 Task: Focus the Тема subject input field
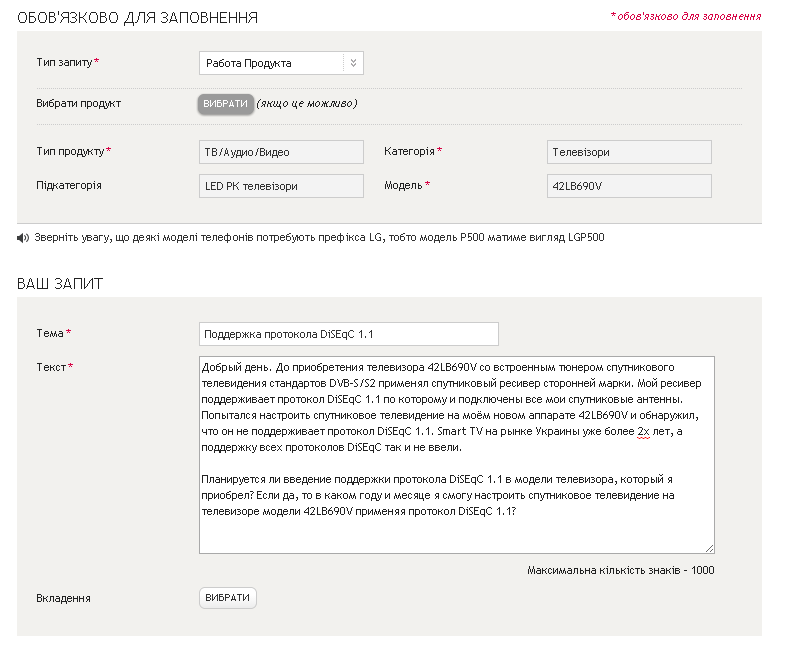point(348,334)
